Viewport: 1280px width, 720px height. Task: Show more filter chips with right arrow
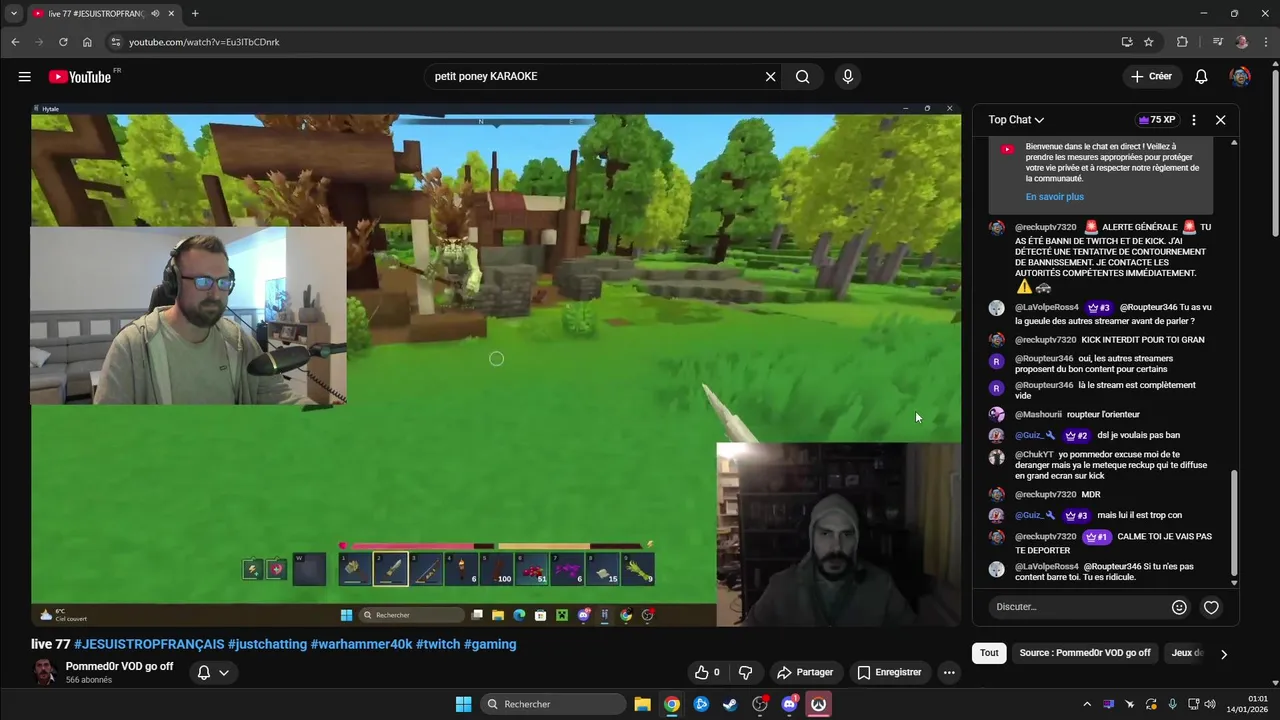point(1223,654)
